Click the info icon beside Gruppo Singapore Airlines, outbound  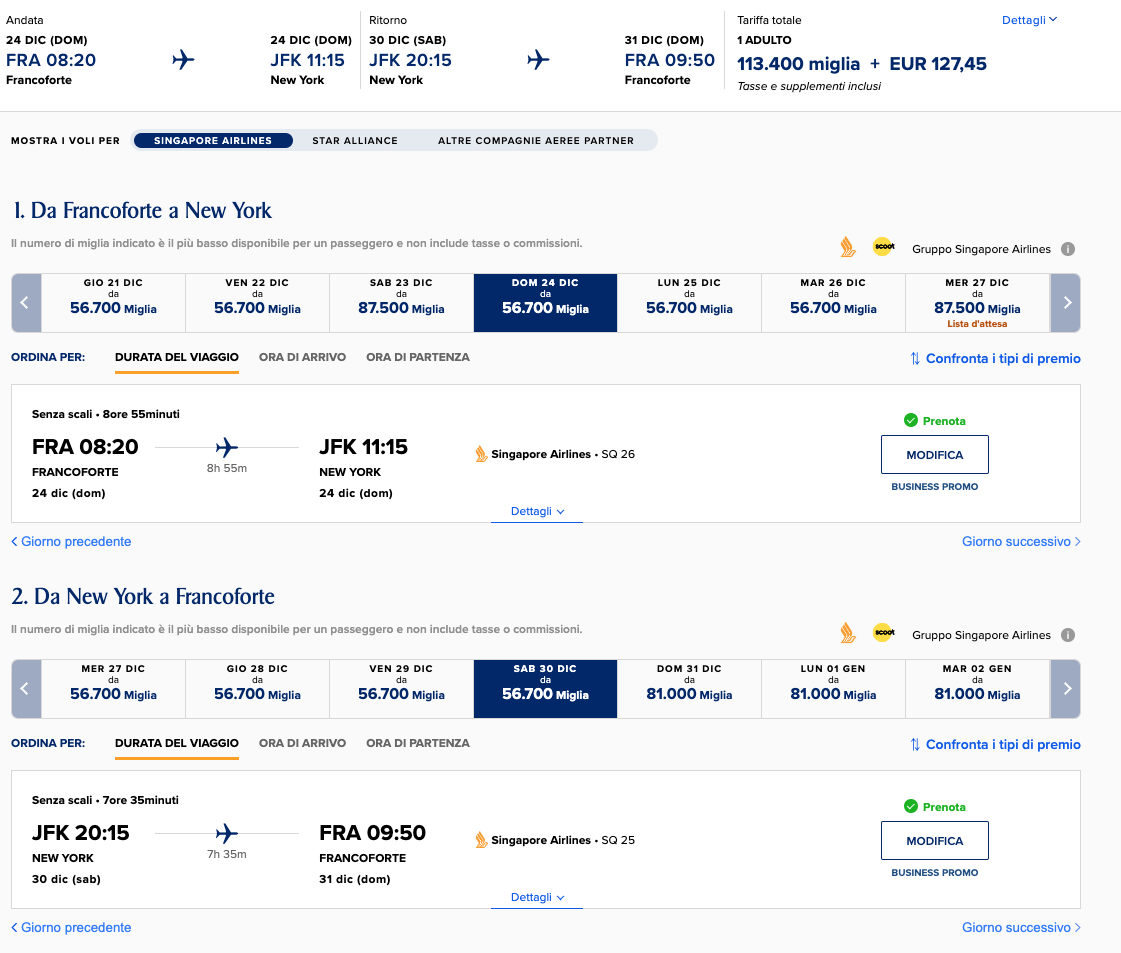coord(1067,249)
